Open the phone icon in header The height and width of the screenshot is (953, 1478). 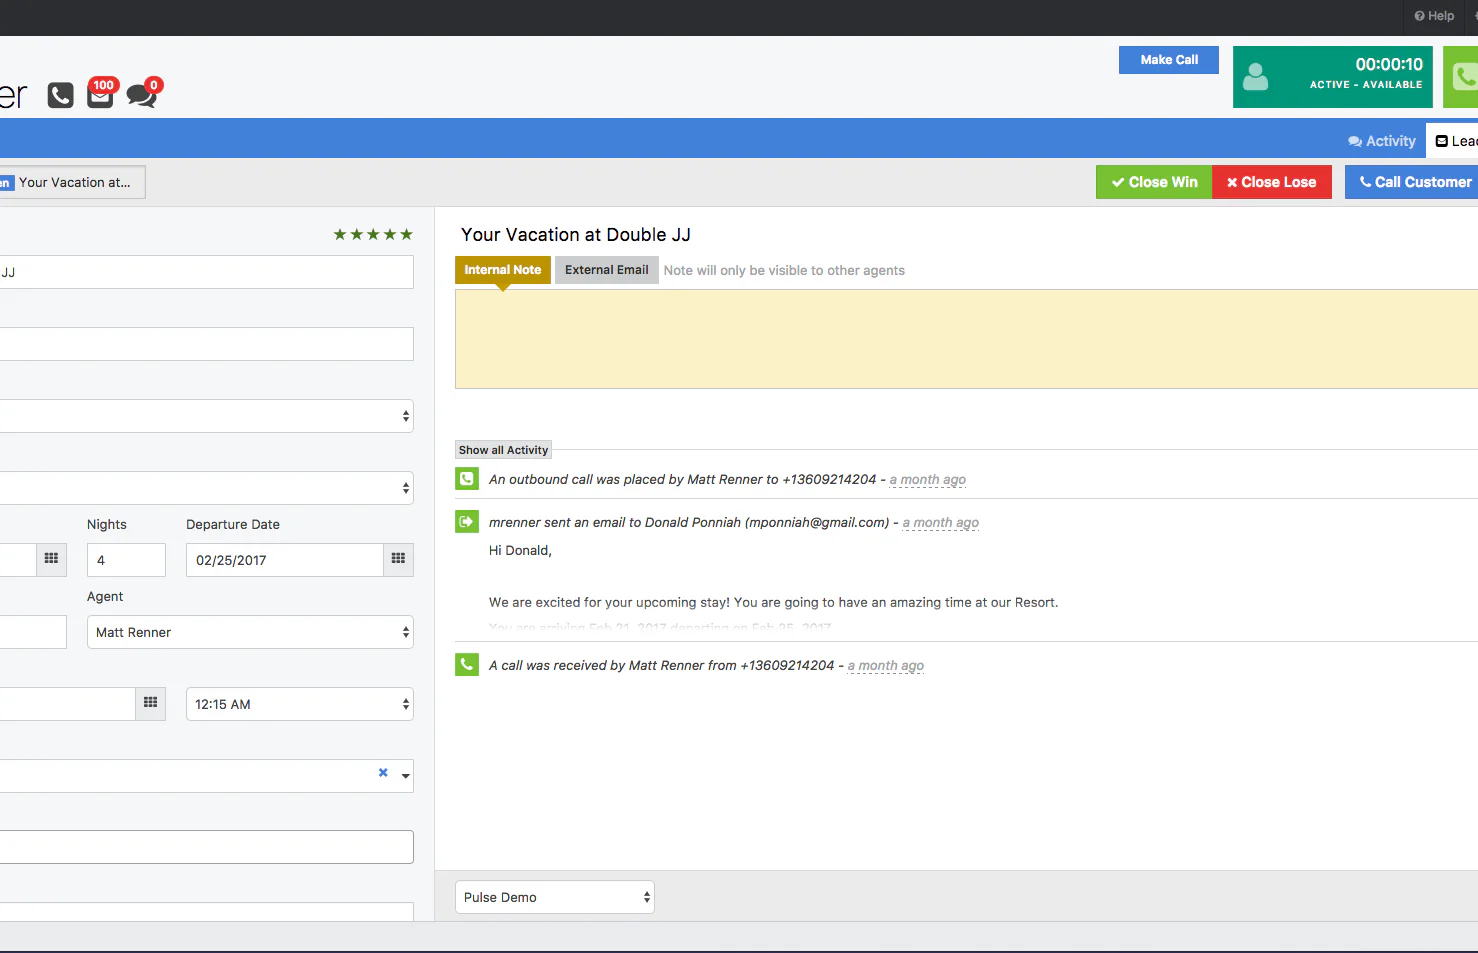[x=61, y=95]
